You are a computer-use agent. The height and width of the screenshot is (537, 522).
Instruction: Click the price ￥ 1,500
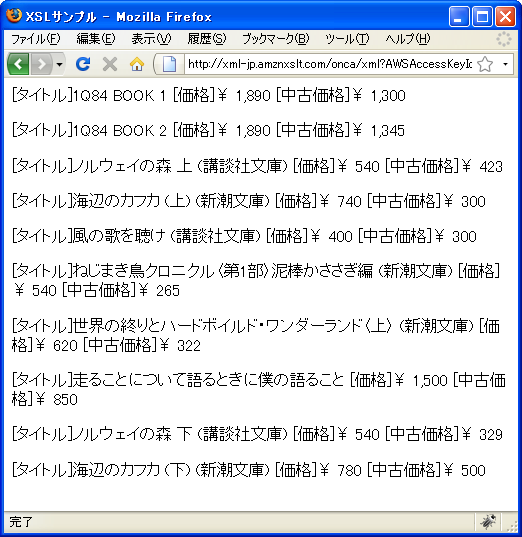tap(421, 380)
